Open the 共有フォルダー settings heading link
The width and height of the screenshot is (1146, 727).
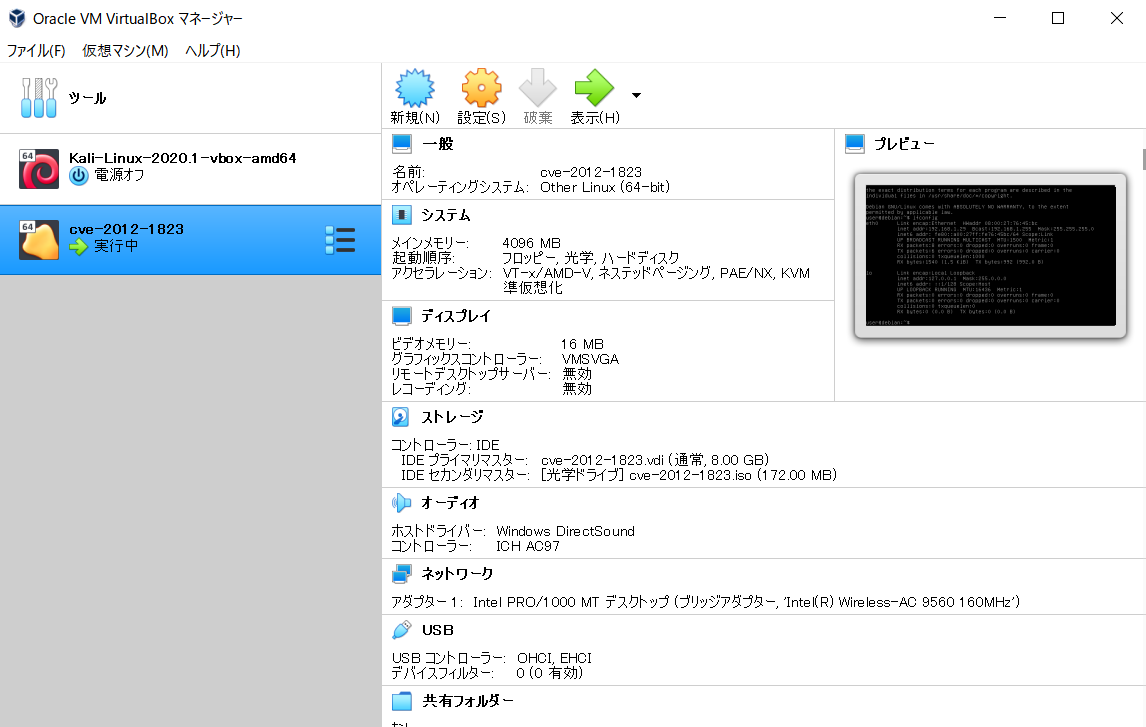pos(468,701)
